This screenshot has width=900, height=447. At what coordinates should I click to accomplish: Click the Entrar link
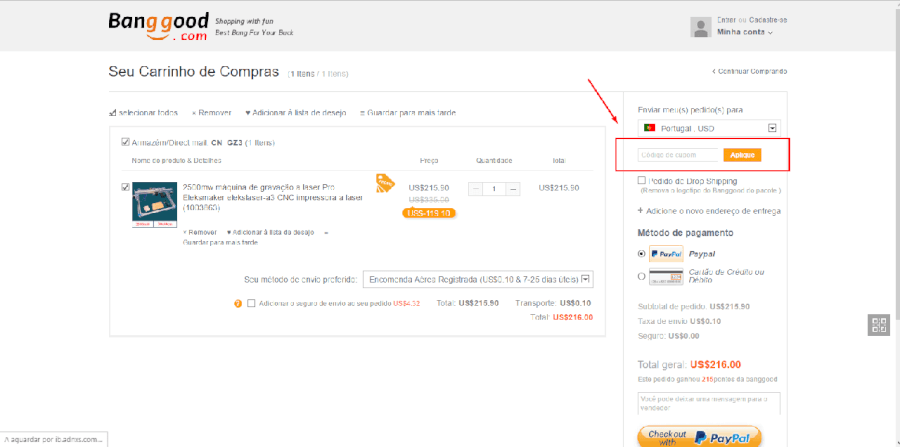tap(727, 20)
